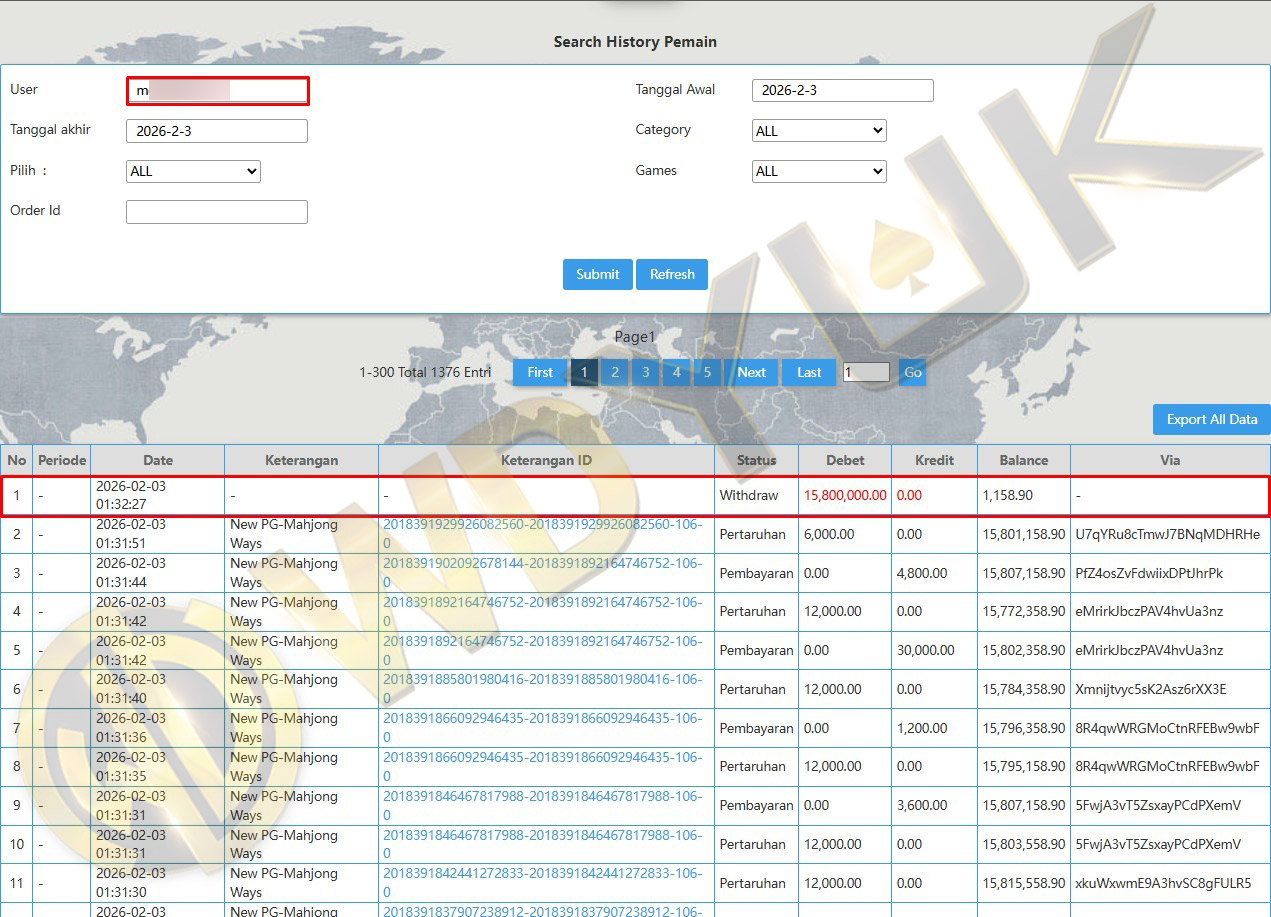1271x917 pixels.
Task: Click the Tanggal Awal date field
Action: point(842,91)
